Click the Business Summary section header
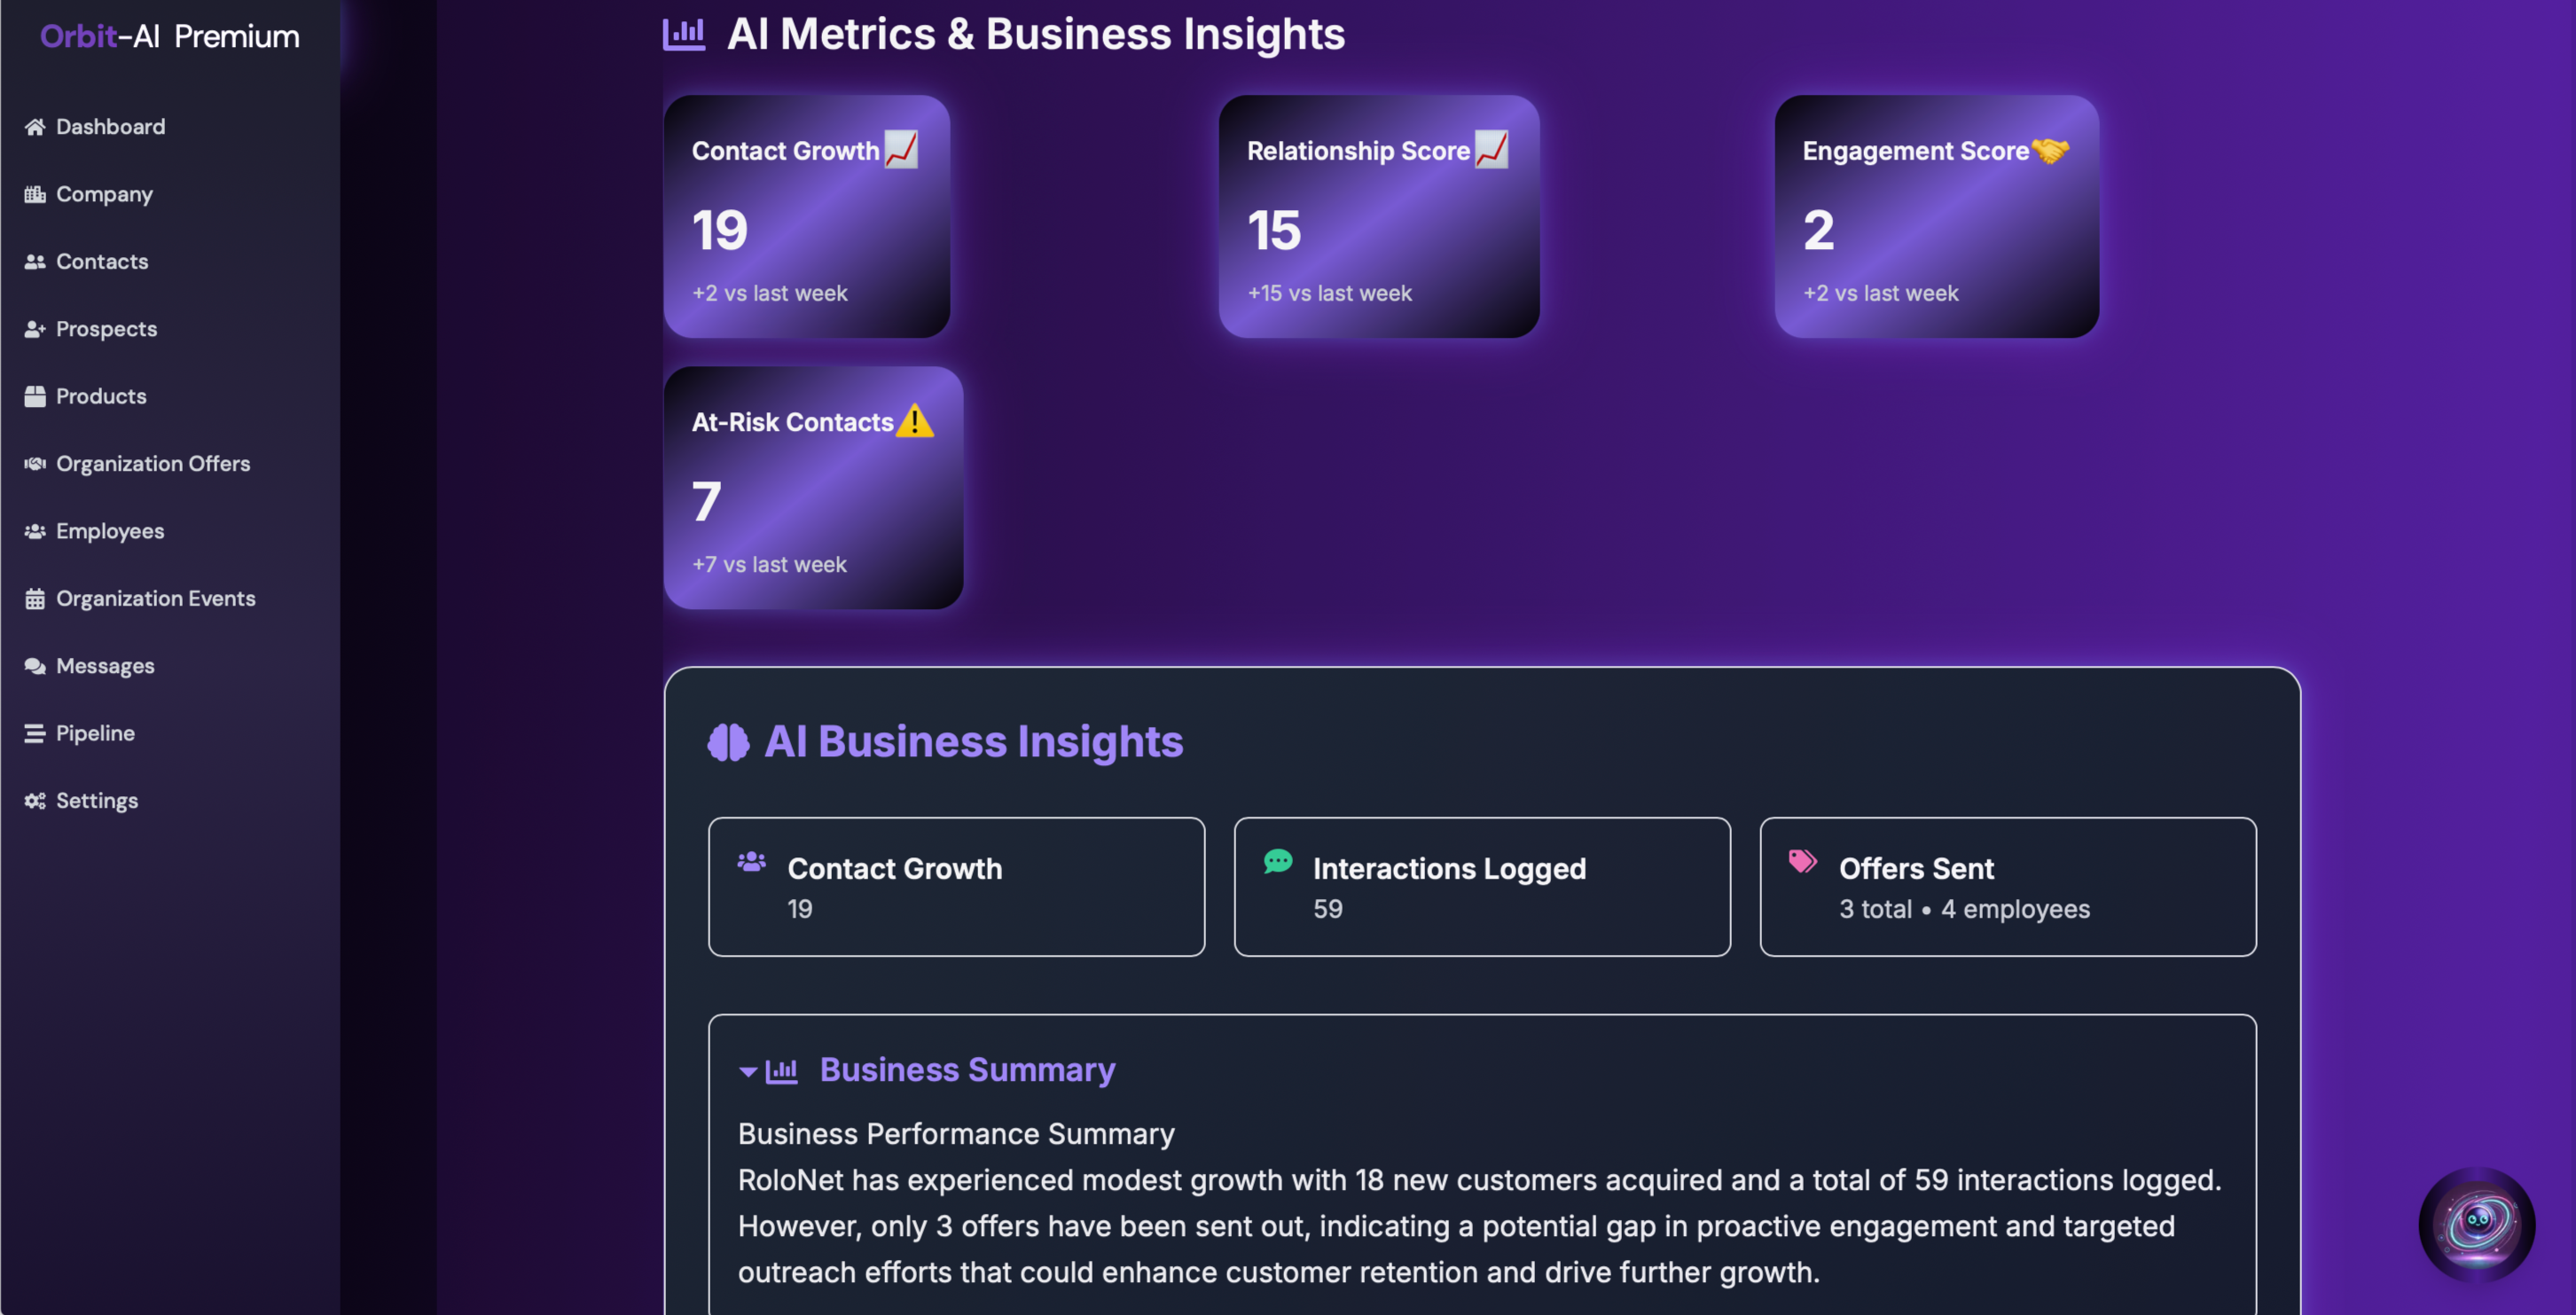The height and width of the screenshot is (1315, 2576). point(967,1070)
